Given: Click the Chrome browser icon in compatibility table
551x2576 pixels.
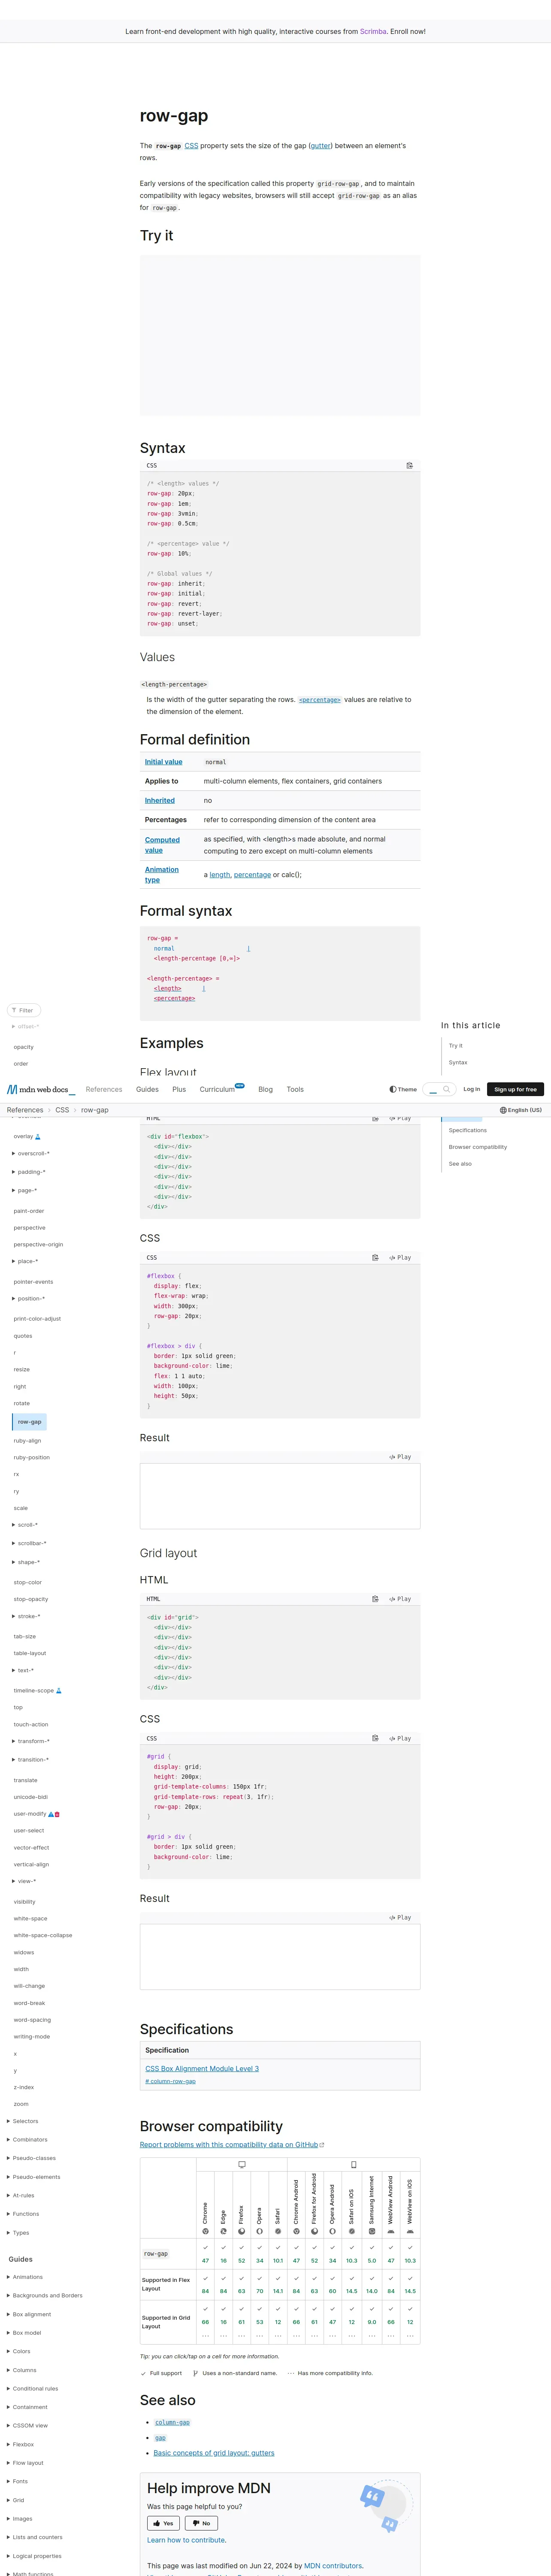Looking at the screenshot, I should (206, 2231).
